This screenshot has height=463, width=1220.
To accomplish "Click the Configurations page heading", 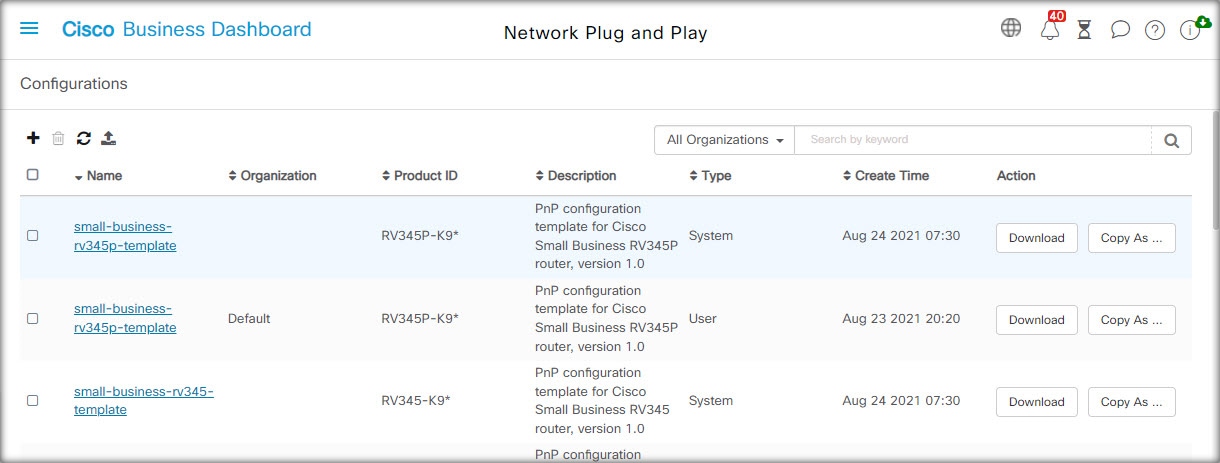I will [x=74, y=84].
